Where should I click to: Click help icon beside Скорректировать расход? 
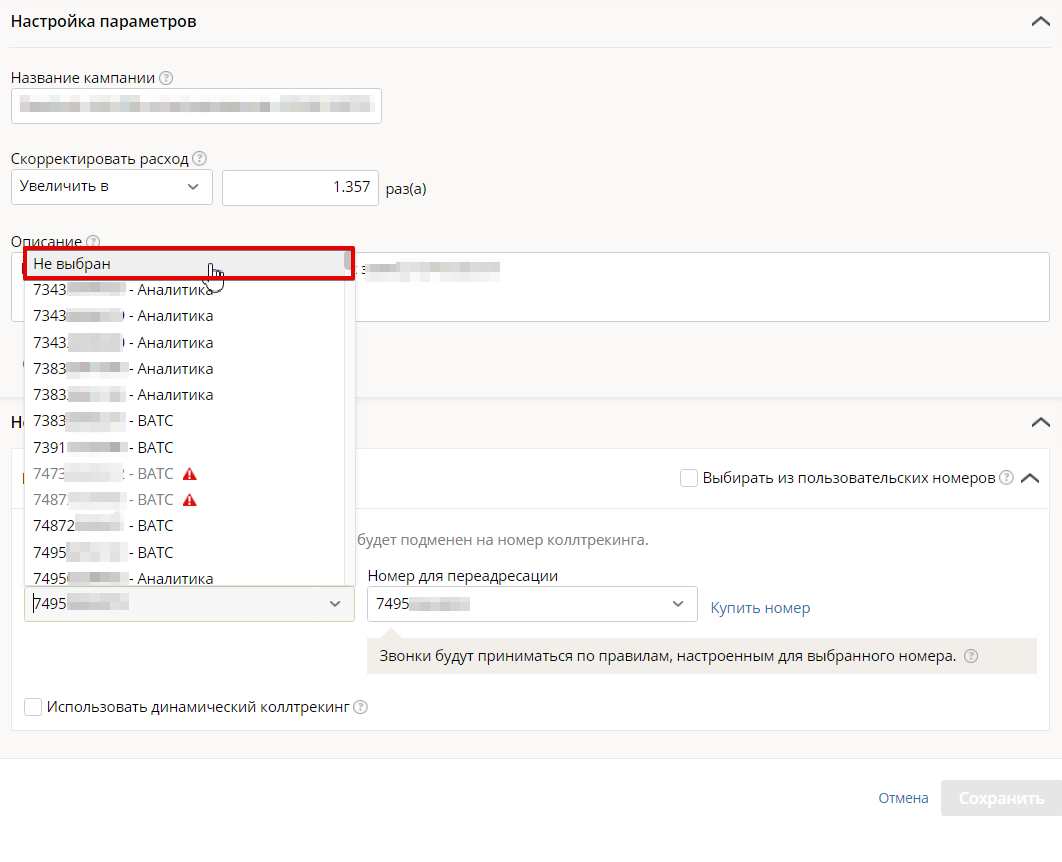tap(200, 158)
